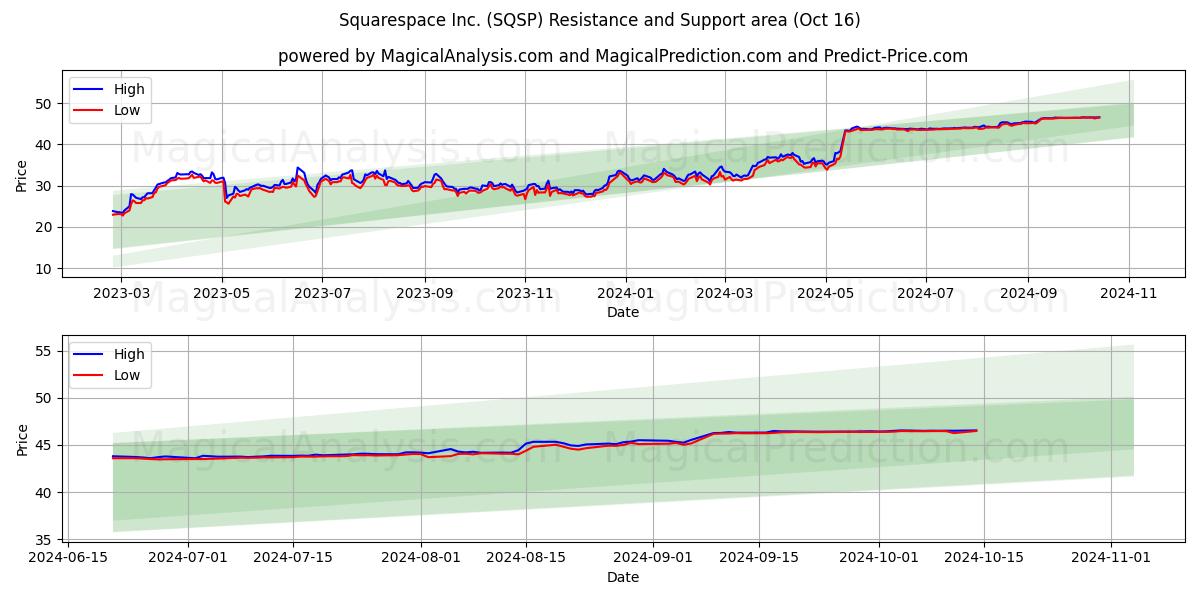
Task: Click the '2024-11-01' x-axis label
Action: [1113, 560]
